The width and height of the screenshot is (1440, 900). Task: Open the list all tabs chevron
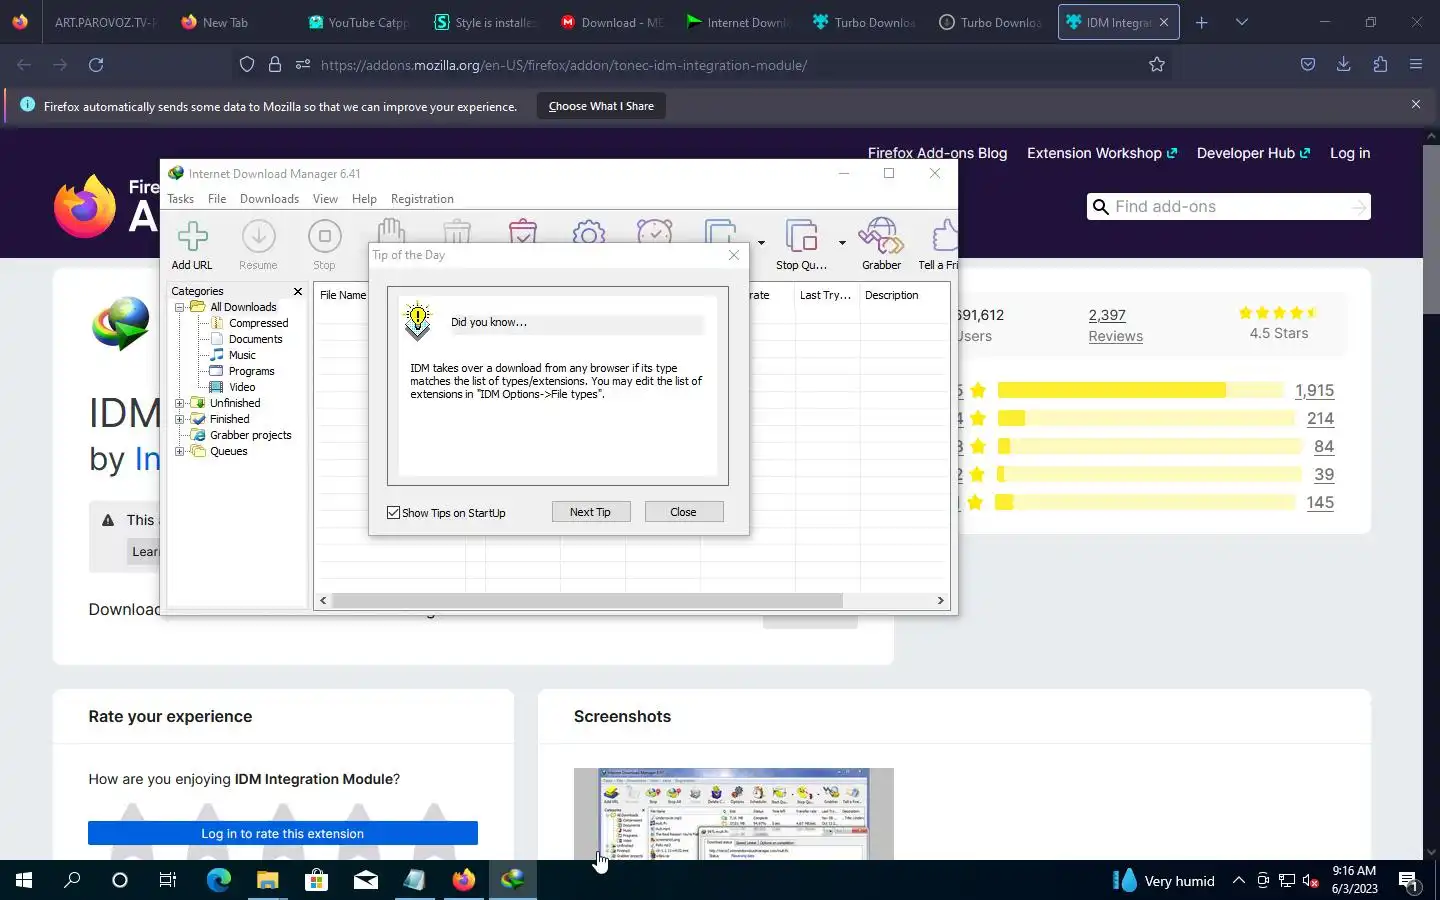1242,22
